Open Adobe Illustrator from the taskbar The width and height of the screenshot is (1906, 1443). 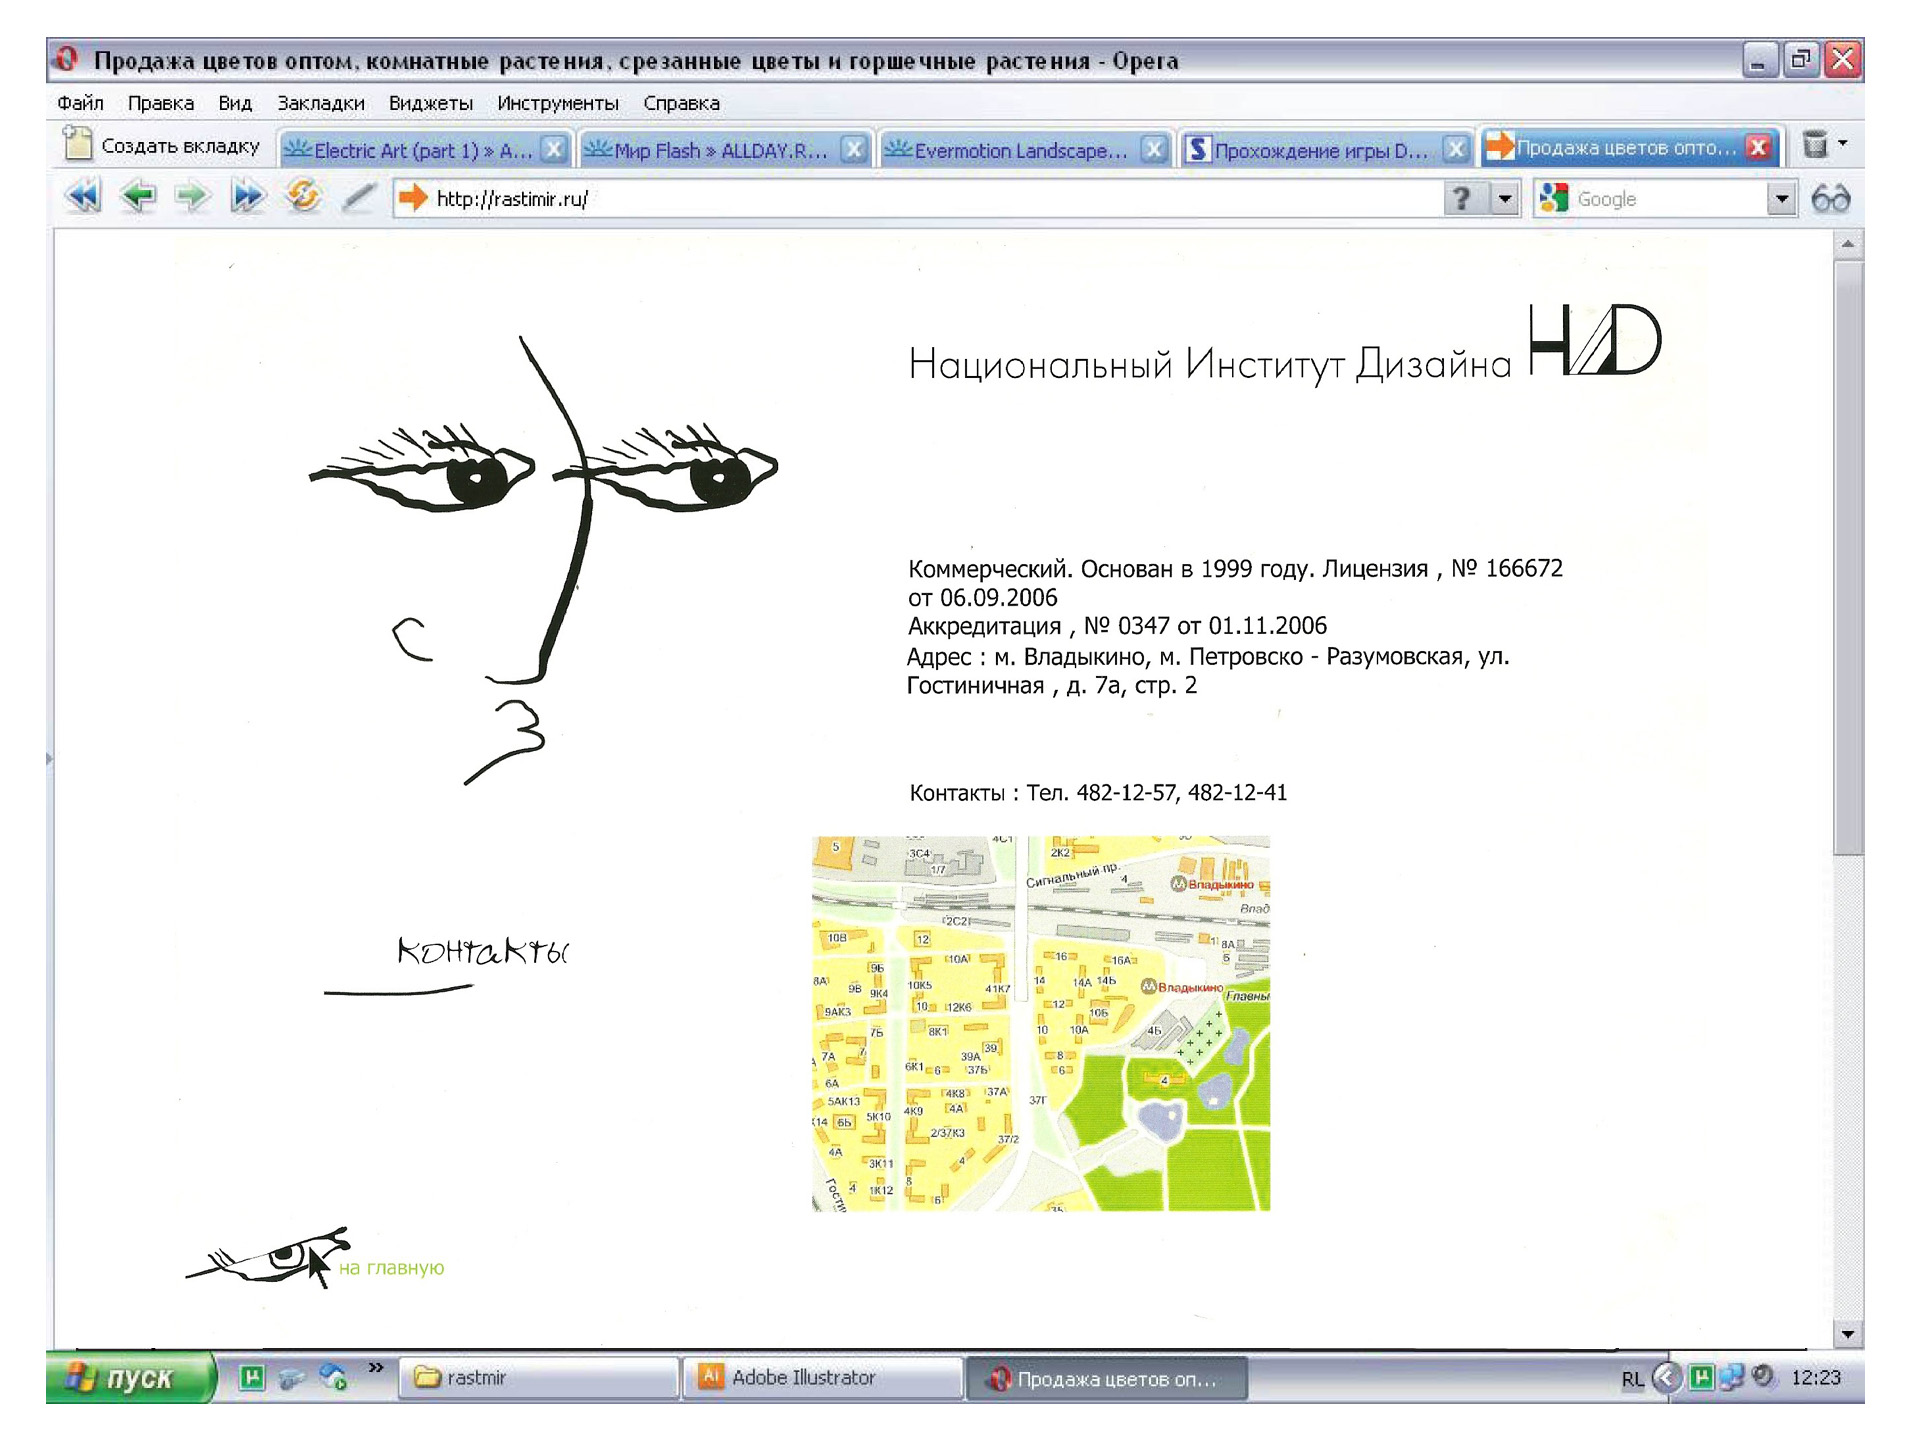tap(802, 1377)
